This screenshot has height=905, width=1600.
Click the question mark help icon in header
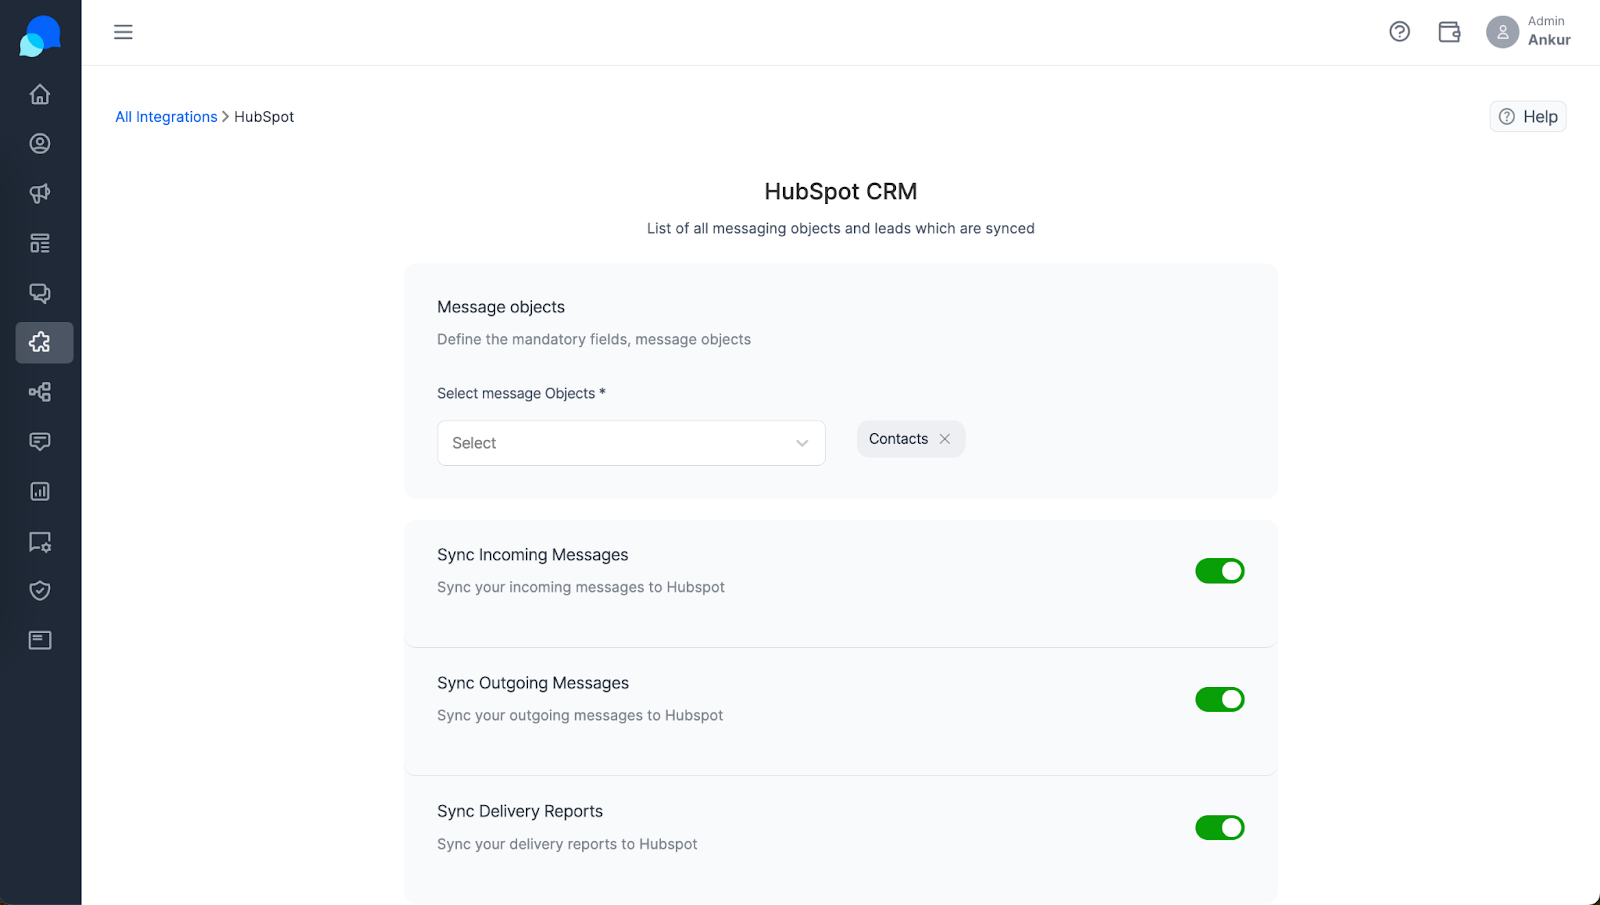pyautogui.click(x=1400, y=32)
